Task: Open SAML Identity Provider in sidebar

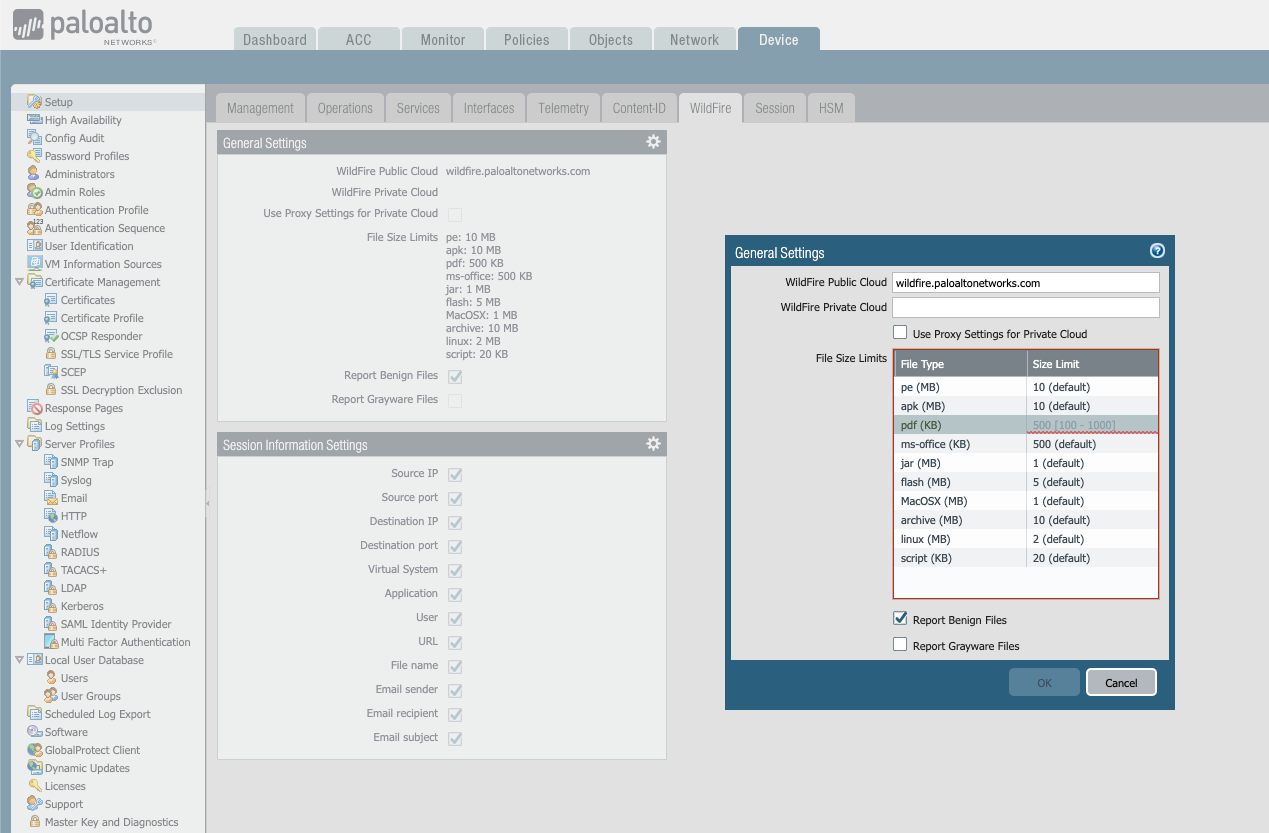Action: pyautogui.click(x=116, y=624)
